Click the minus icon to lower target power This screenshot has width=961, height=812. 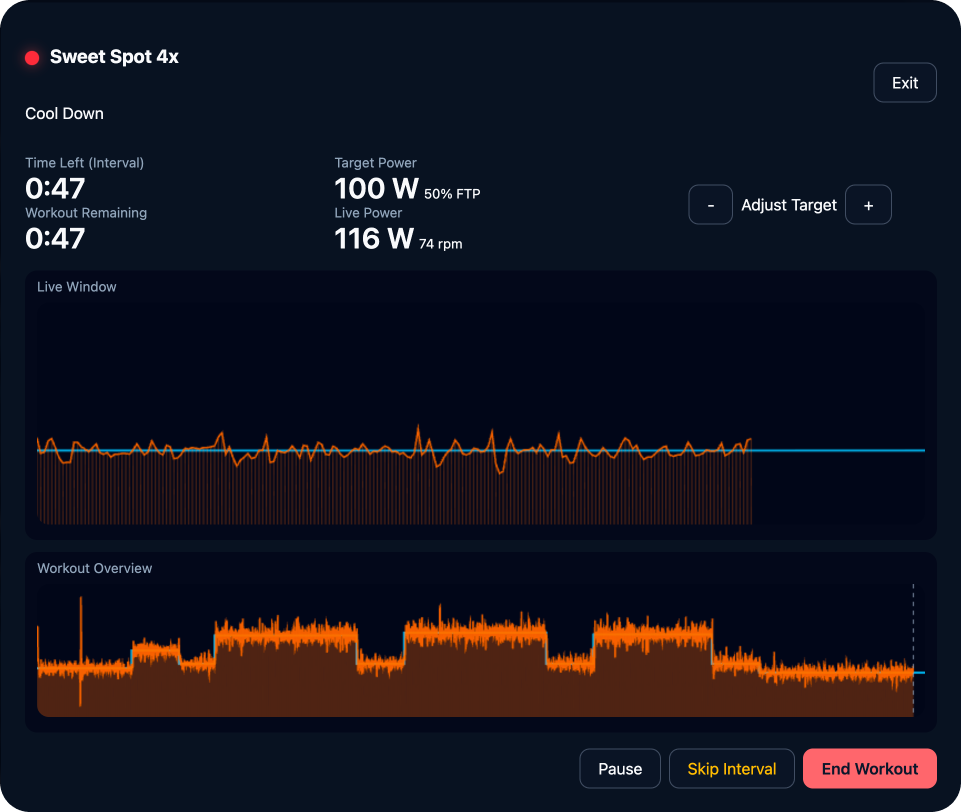[x=710, y=204]
